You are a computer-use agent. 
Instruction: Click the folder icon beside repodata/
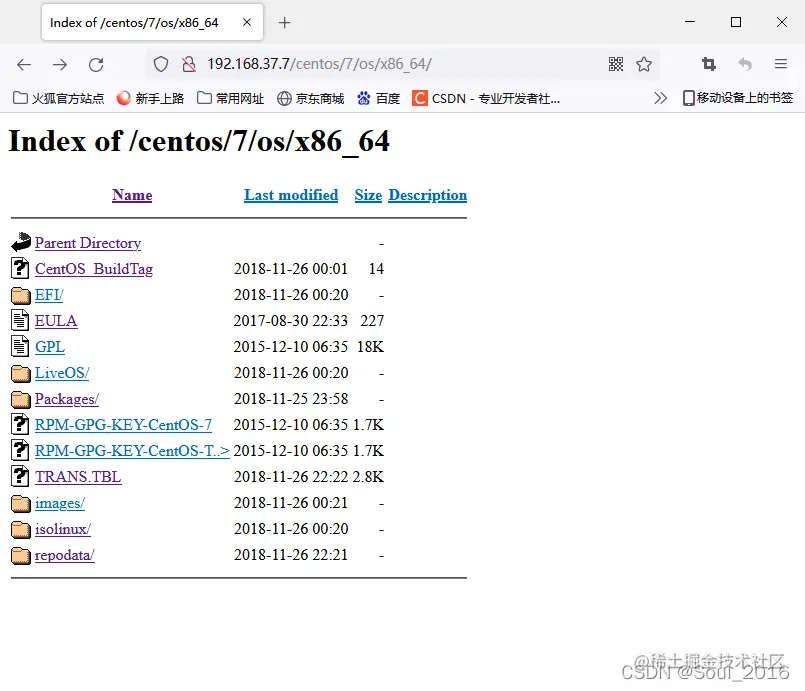[x=21, y=555]
